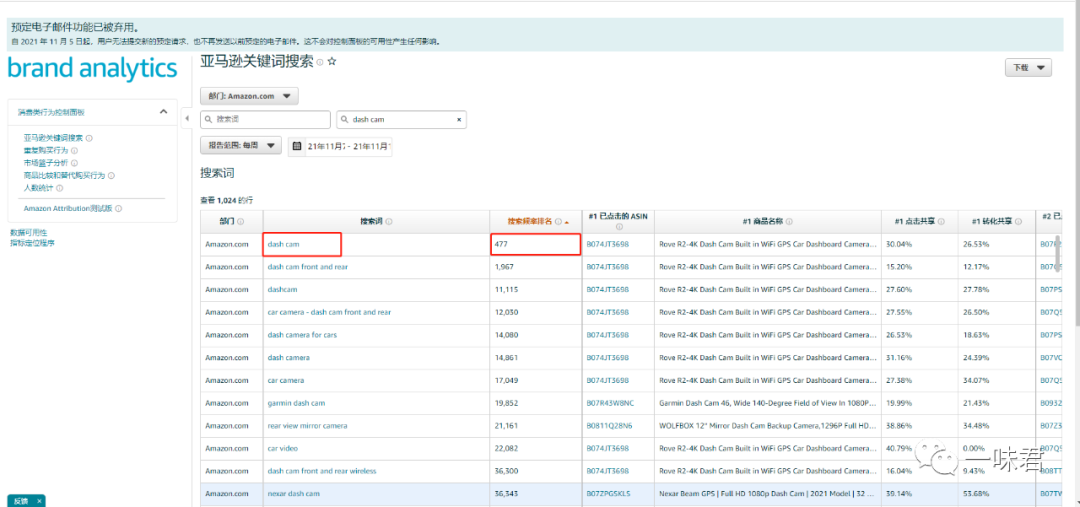Image resolution: width=1080 pixels, height=507 pixels.
Task: Click the brand analytics logo
Action: [92, 70]
